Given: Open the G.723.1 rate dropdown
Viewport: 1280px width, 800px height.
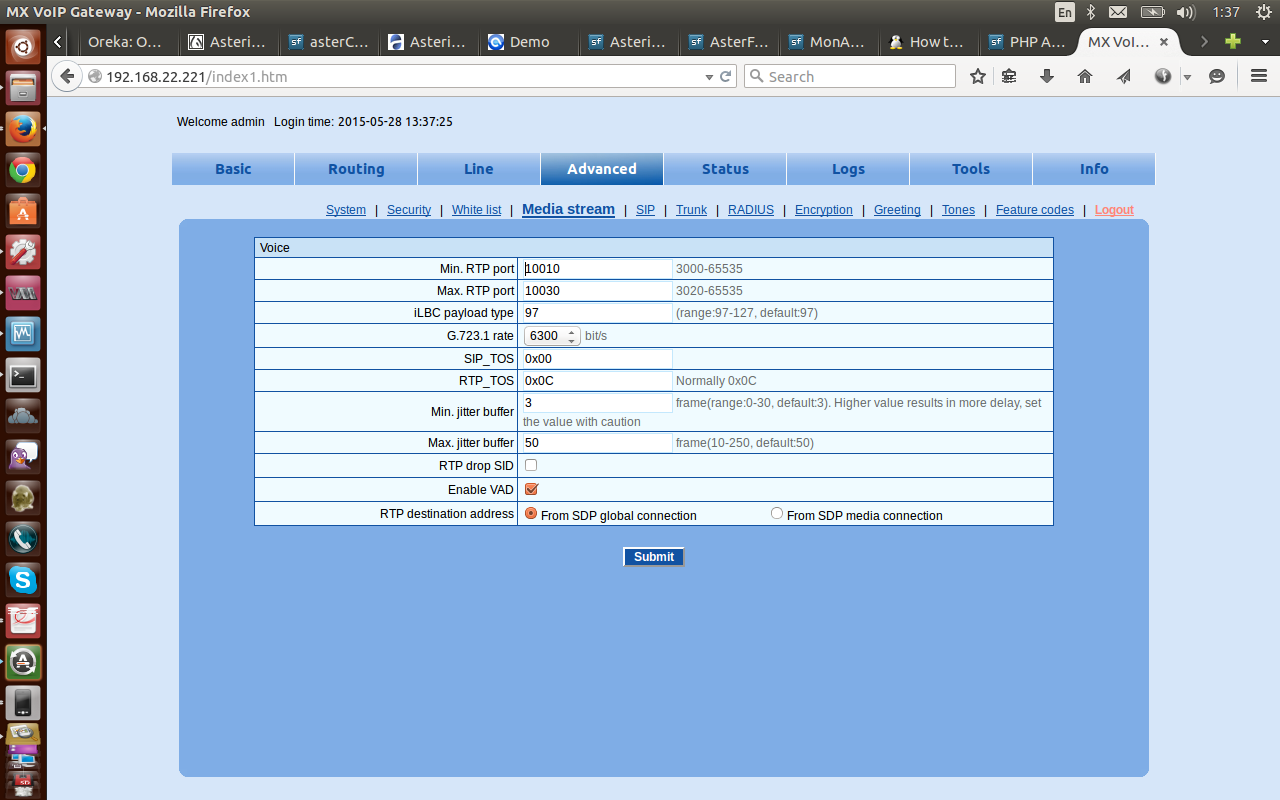Looking at the screenshot, I should click(x=551, y=336).
